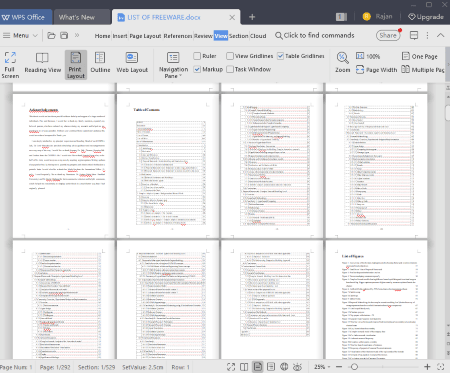Enable the Ruler checkbox
Screen dimensions: 450x373
click(197, 56)
